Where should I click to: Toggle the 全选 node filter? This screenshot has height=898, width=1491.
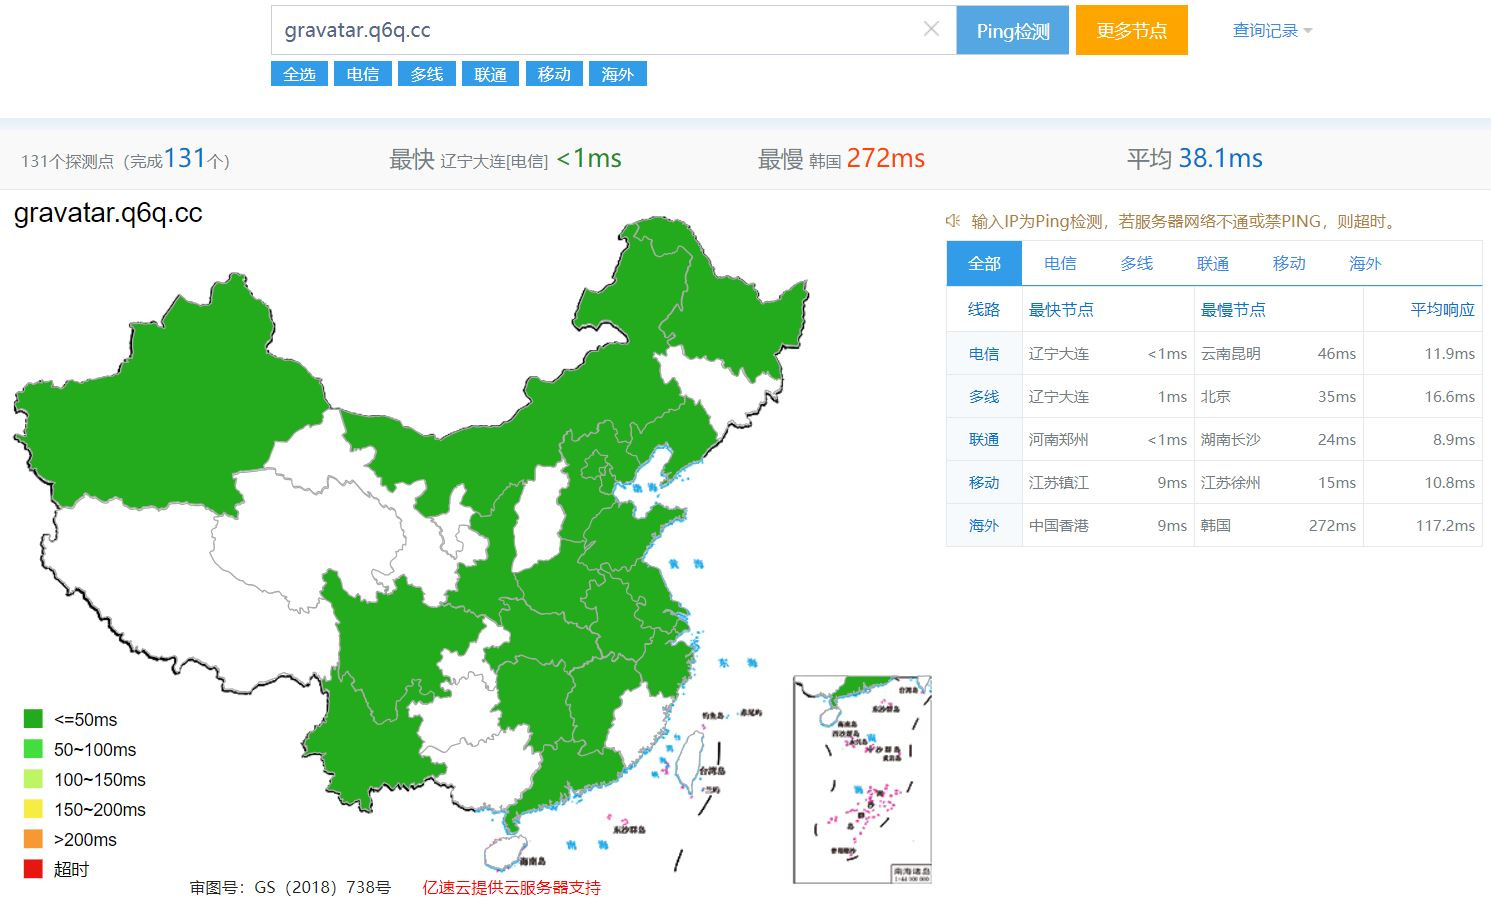tap(299, 74)
